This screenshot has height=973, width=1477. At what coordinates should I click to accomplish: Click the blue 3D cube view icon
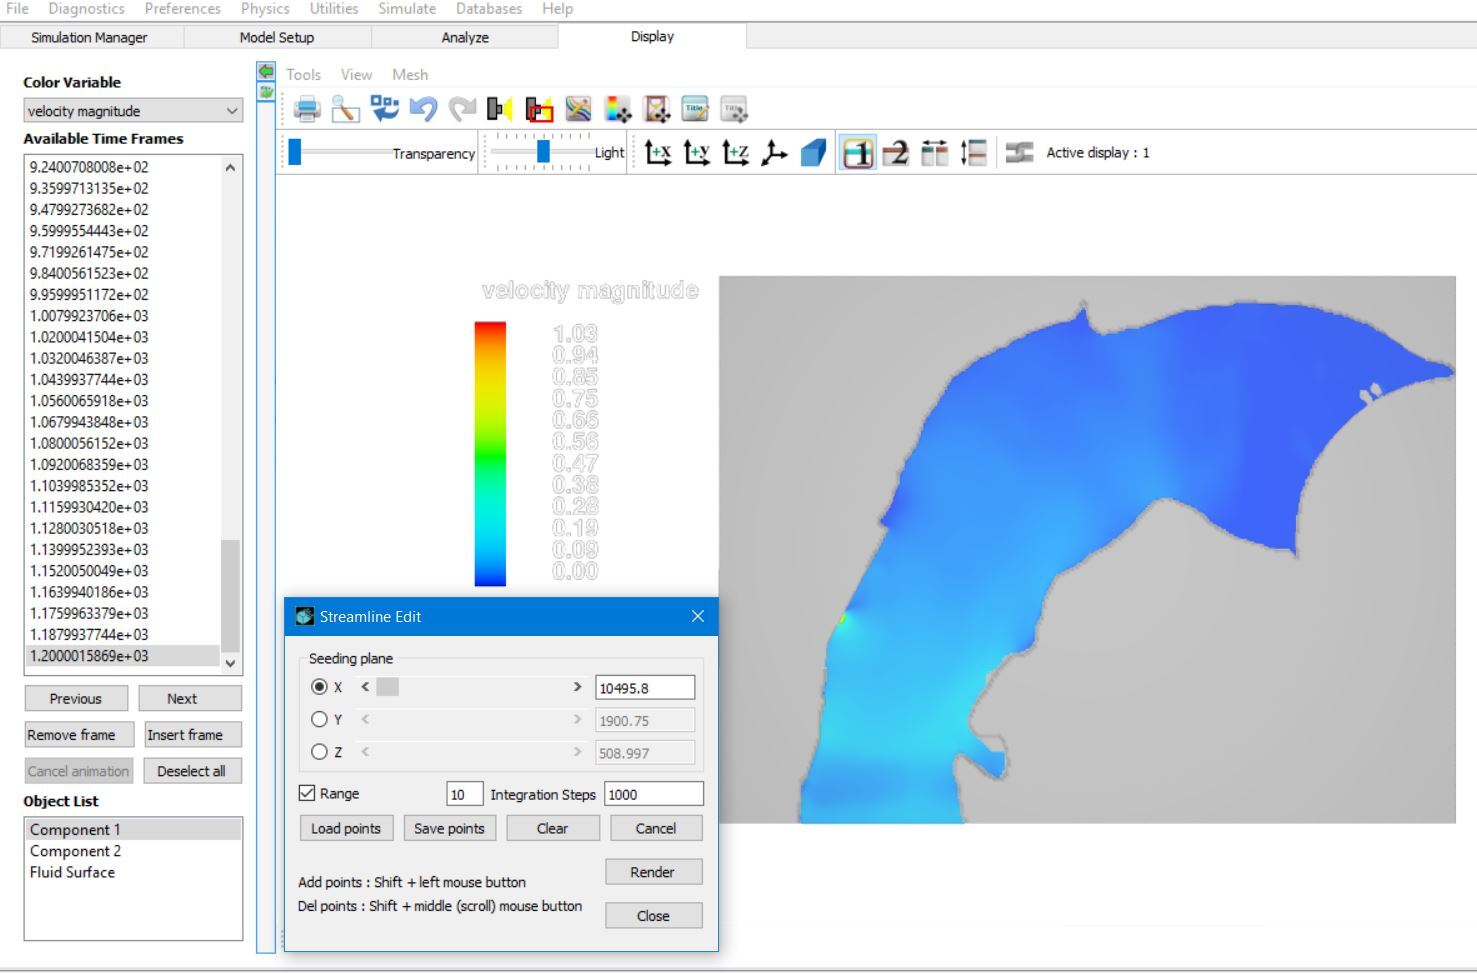[814, 153]
